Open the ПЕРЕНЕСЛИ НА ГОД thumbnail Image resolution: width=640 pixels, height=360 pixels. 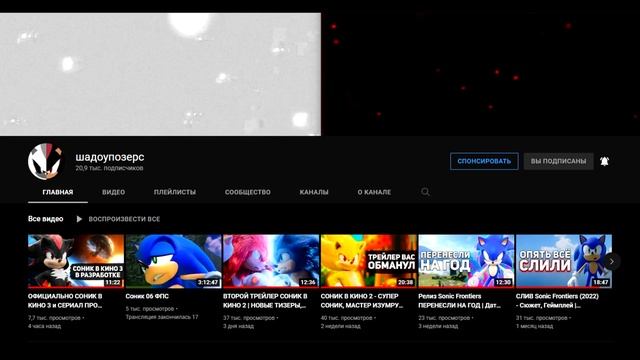coord(466,261)
